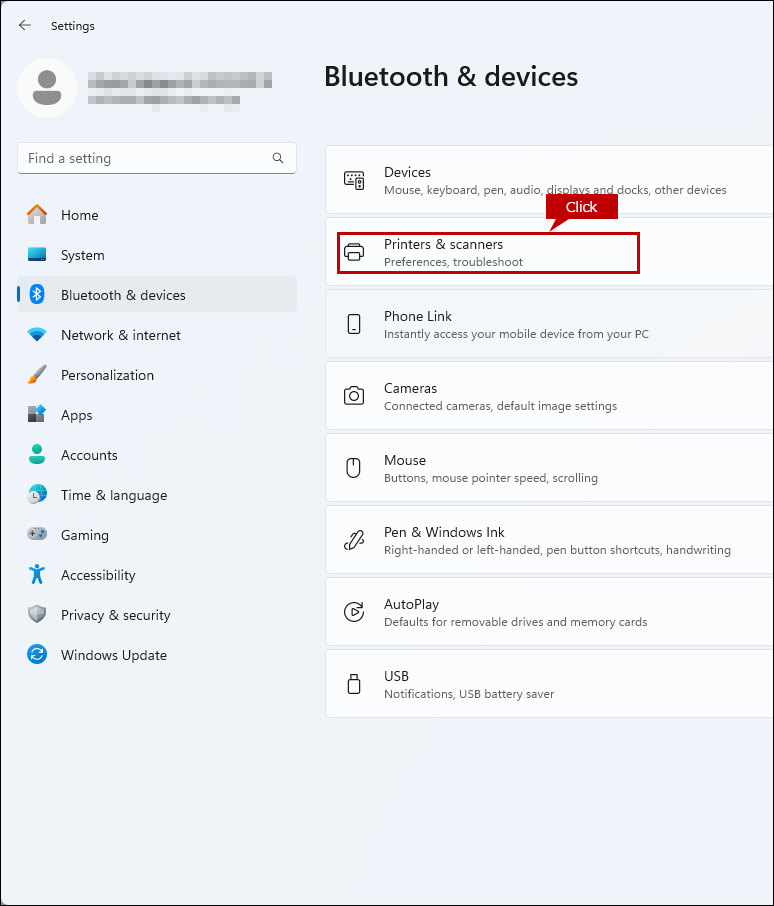774x906 pixels.
Task: Click the Apps tiles icon
Action: 37,414
